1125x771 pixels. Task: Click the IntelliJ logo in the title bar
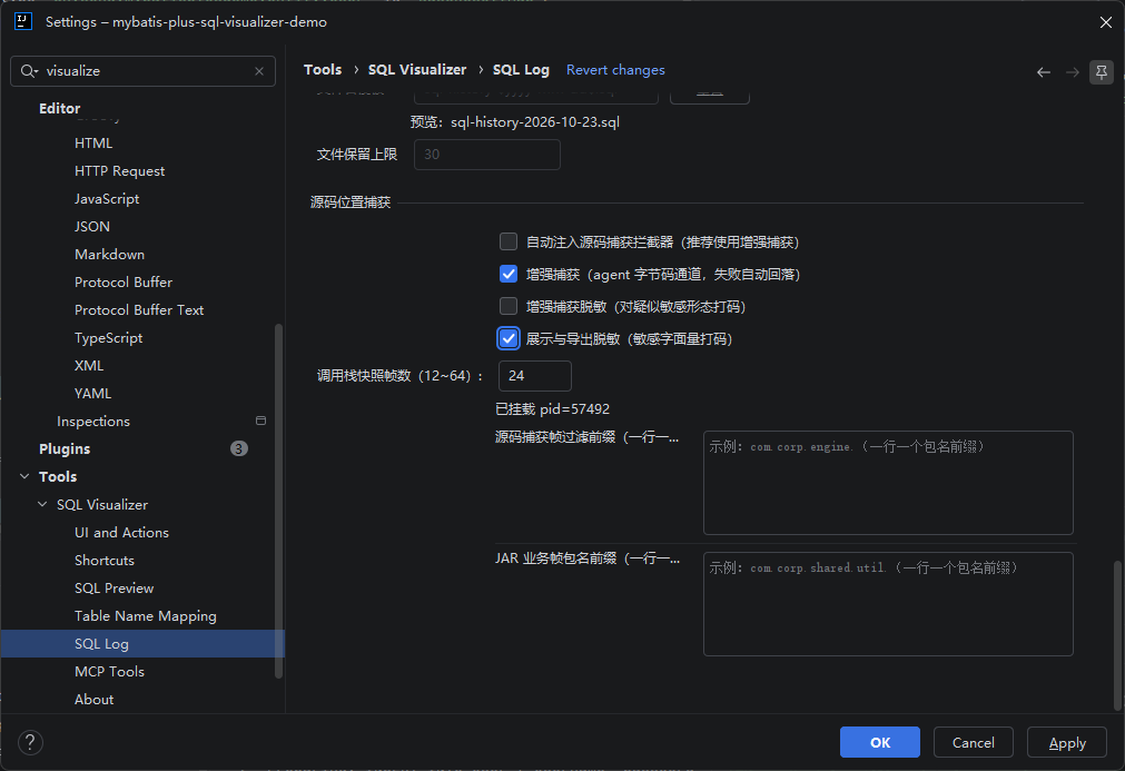(x=23, y=22)
